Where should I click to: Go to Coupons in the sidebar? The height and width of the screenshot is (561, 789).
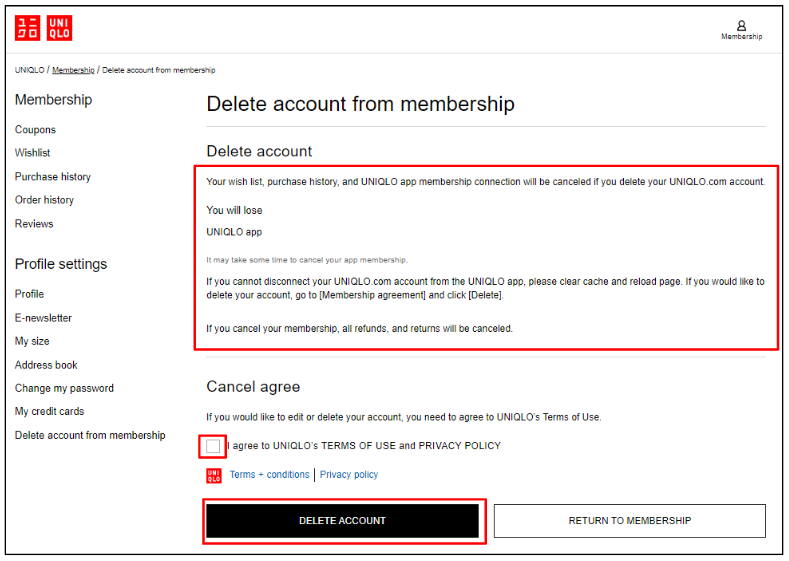[35, 130]
